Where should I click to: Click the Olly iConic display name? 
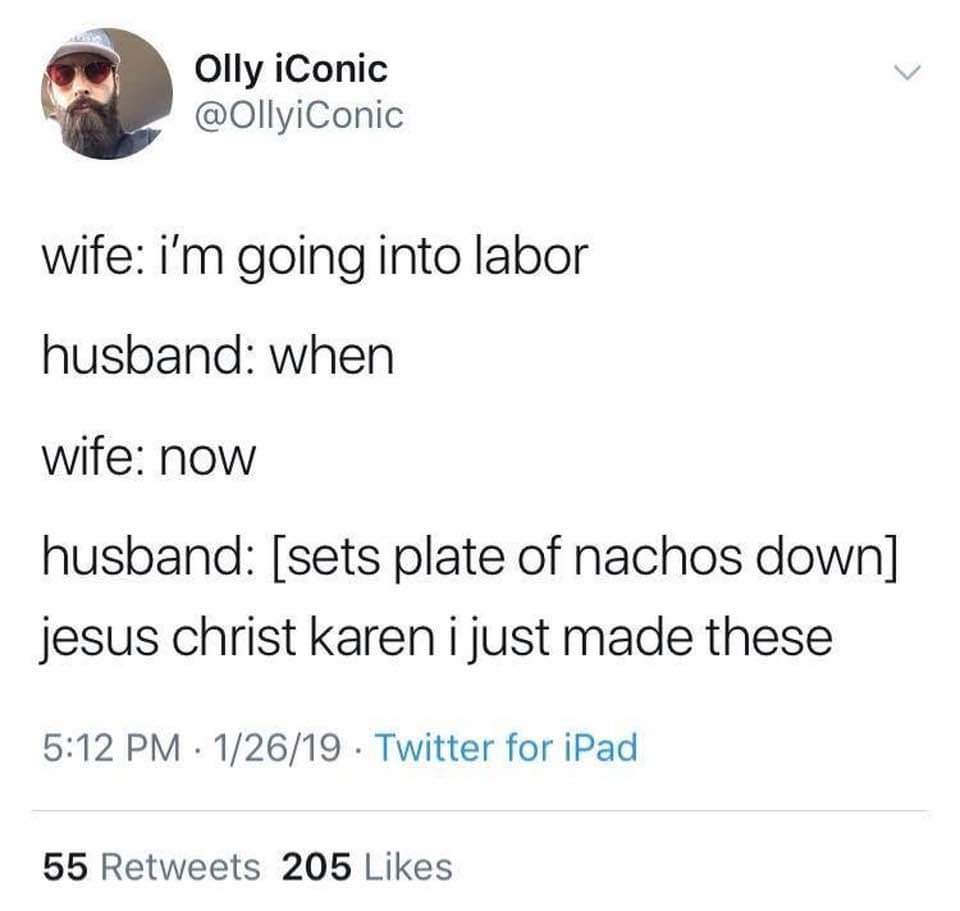[291, 70]
